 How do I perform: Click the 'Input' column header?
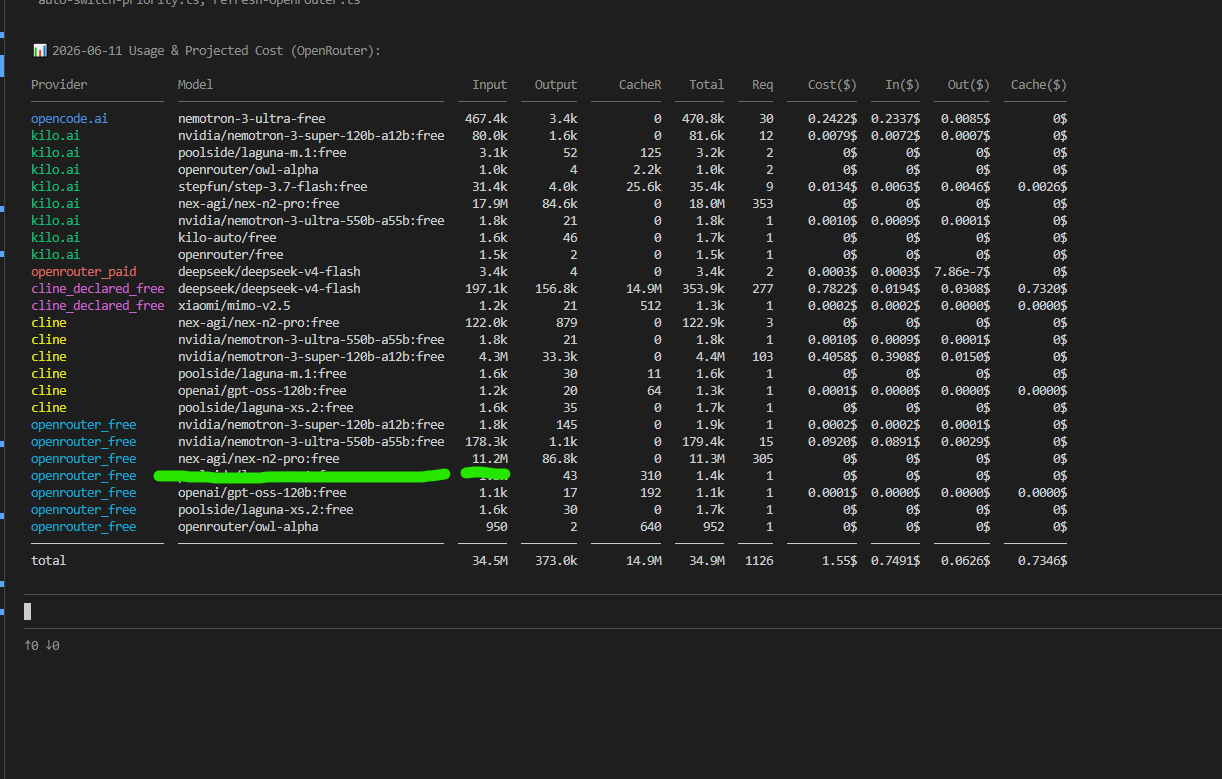(490, 85)
